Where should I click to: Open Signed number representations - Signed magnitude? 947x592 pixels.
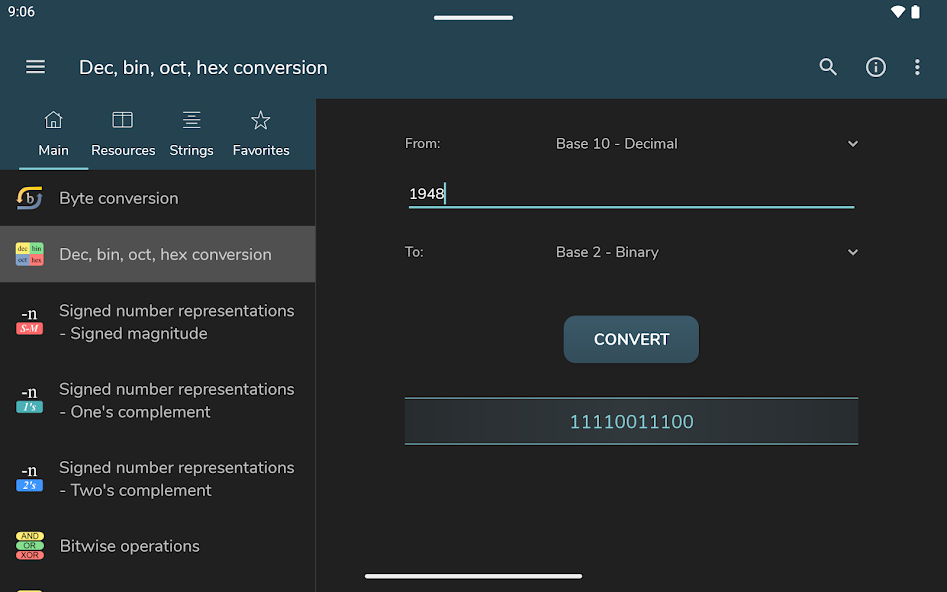(158, 321)
